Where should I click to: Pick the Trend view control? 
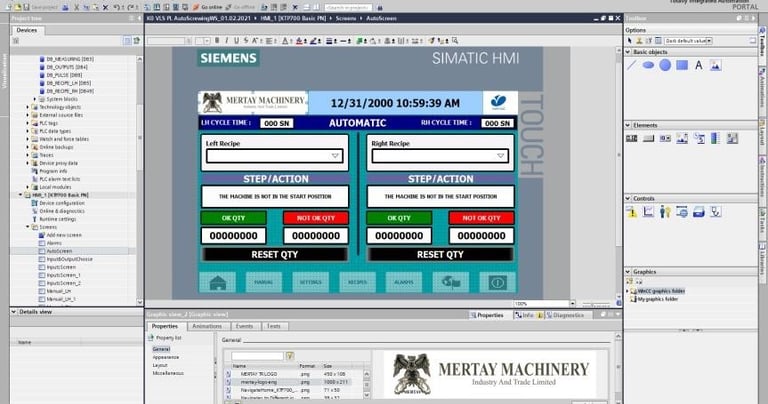648,212
